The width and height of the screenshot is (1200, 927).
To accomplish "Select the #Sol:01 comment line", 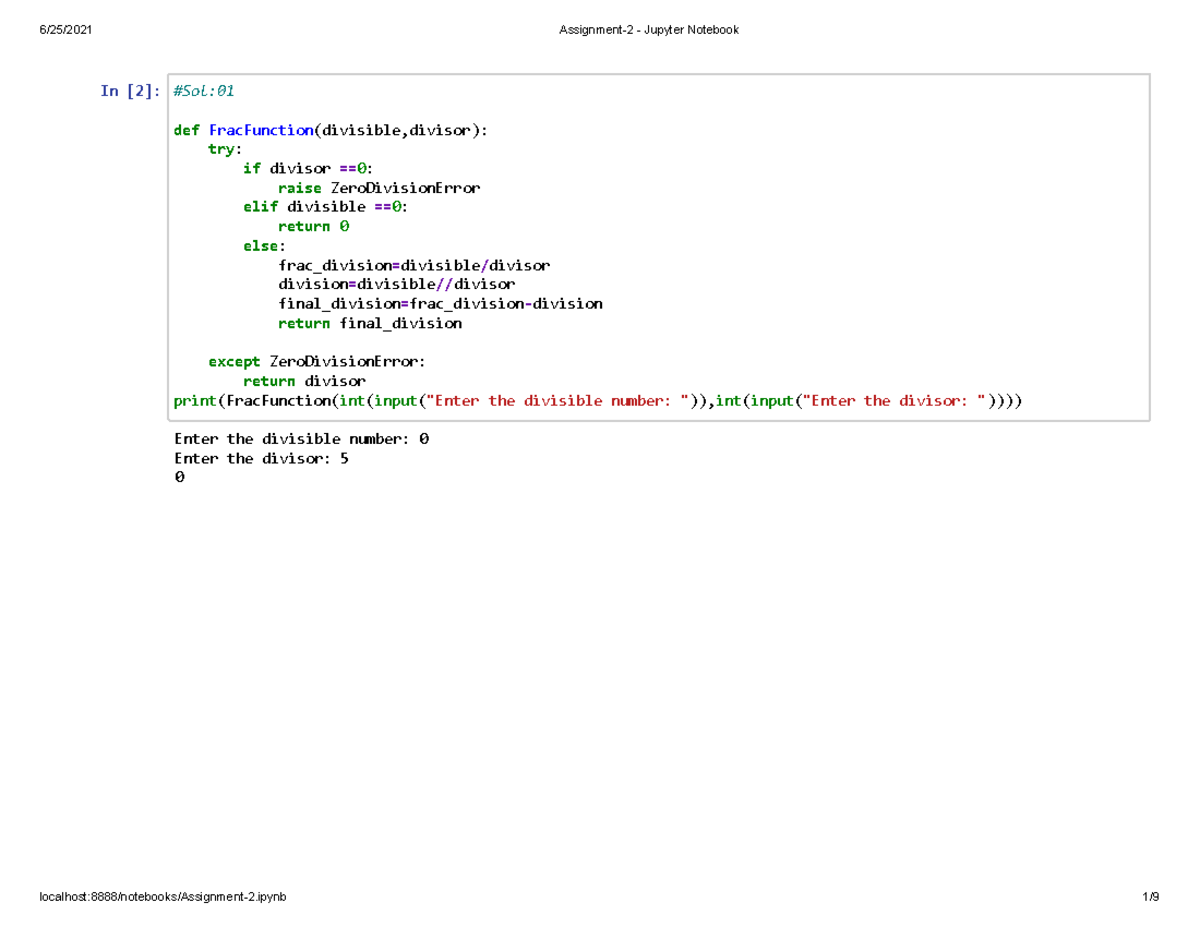I will point(203,90).
